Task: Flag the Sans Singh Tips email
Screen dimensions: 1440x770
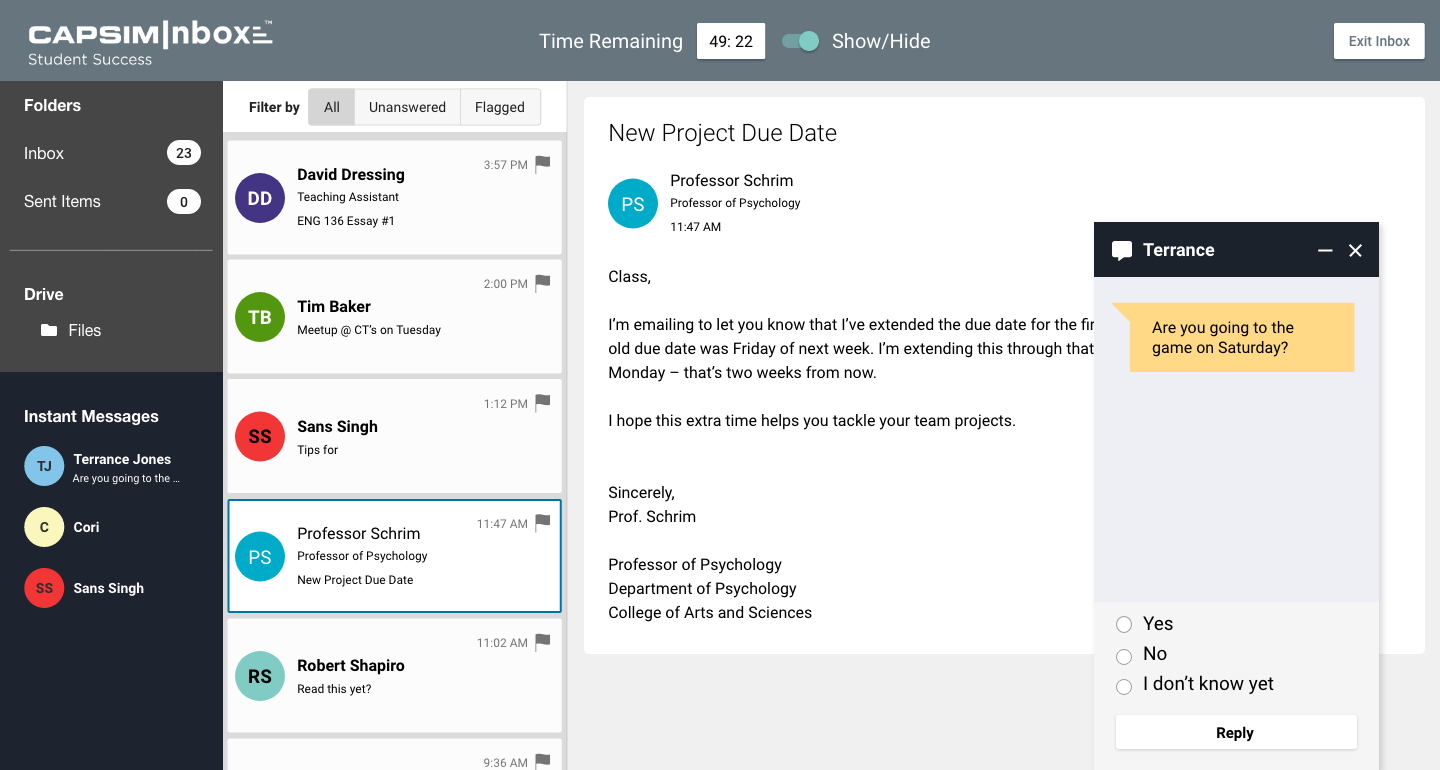Action: 543,403
